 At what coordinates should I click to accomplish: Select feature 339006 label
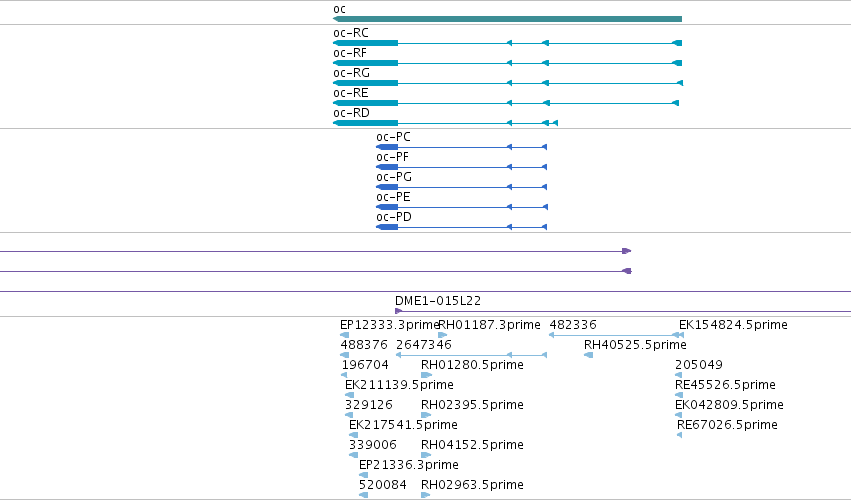pyautogui.click(x=373, y=445)
